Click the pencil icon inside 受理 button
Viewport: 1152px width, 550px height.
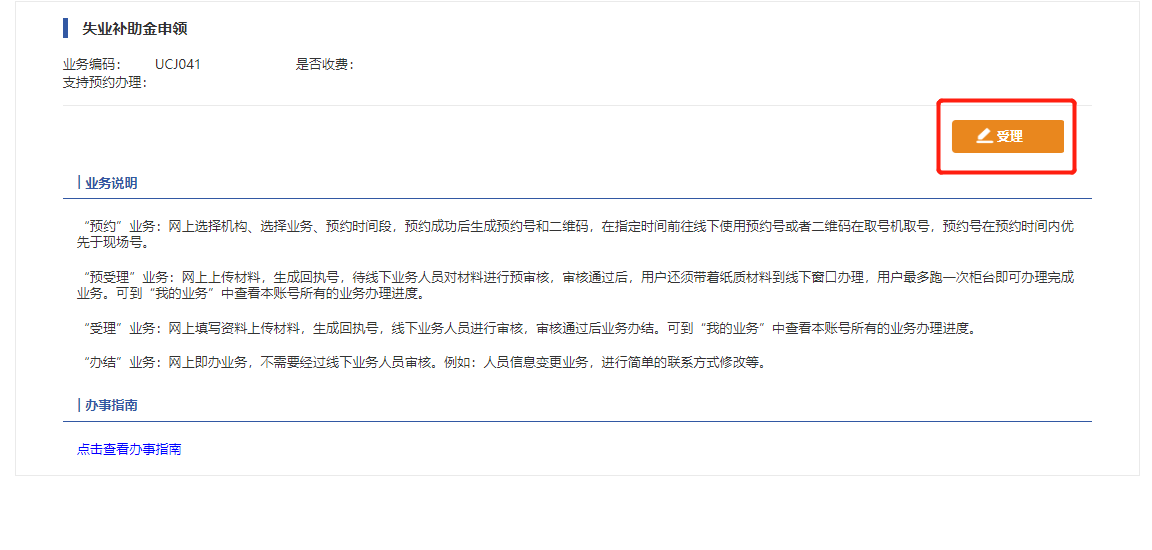[984, 137]
